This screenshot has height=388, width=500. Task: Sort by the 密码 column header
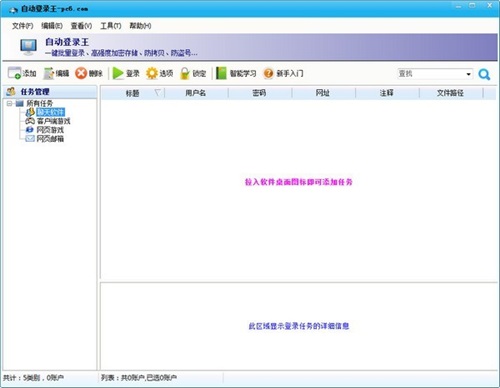coord(260,93)
